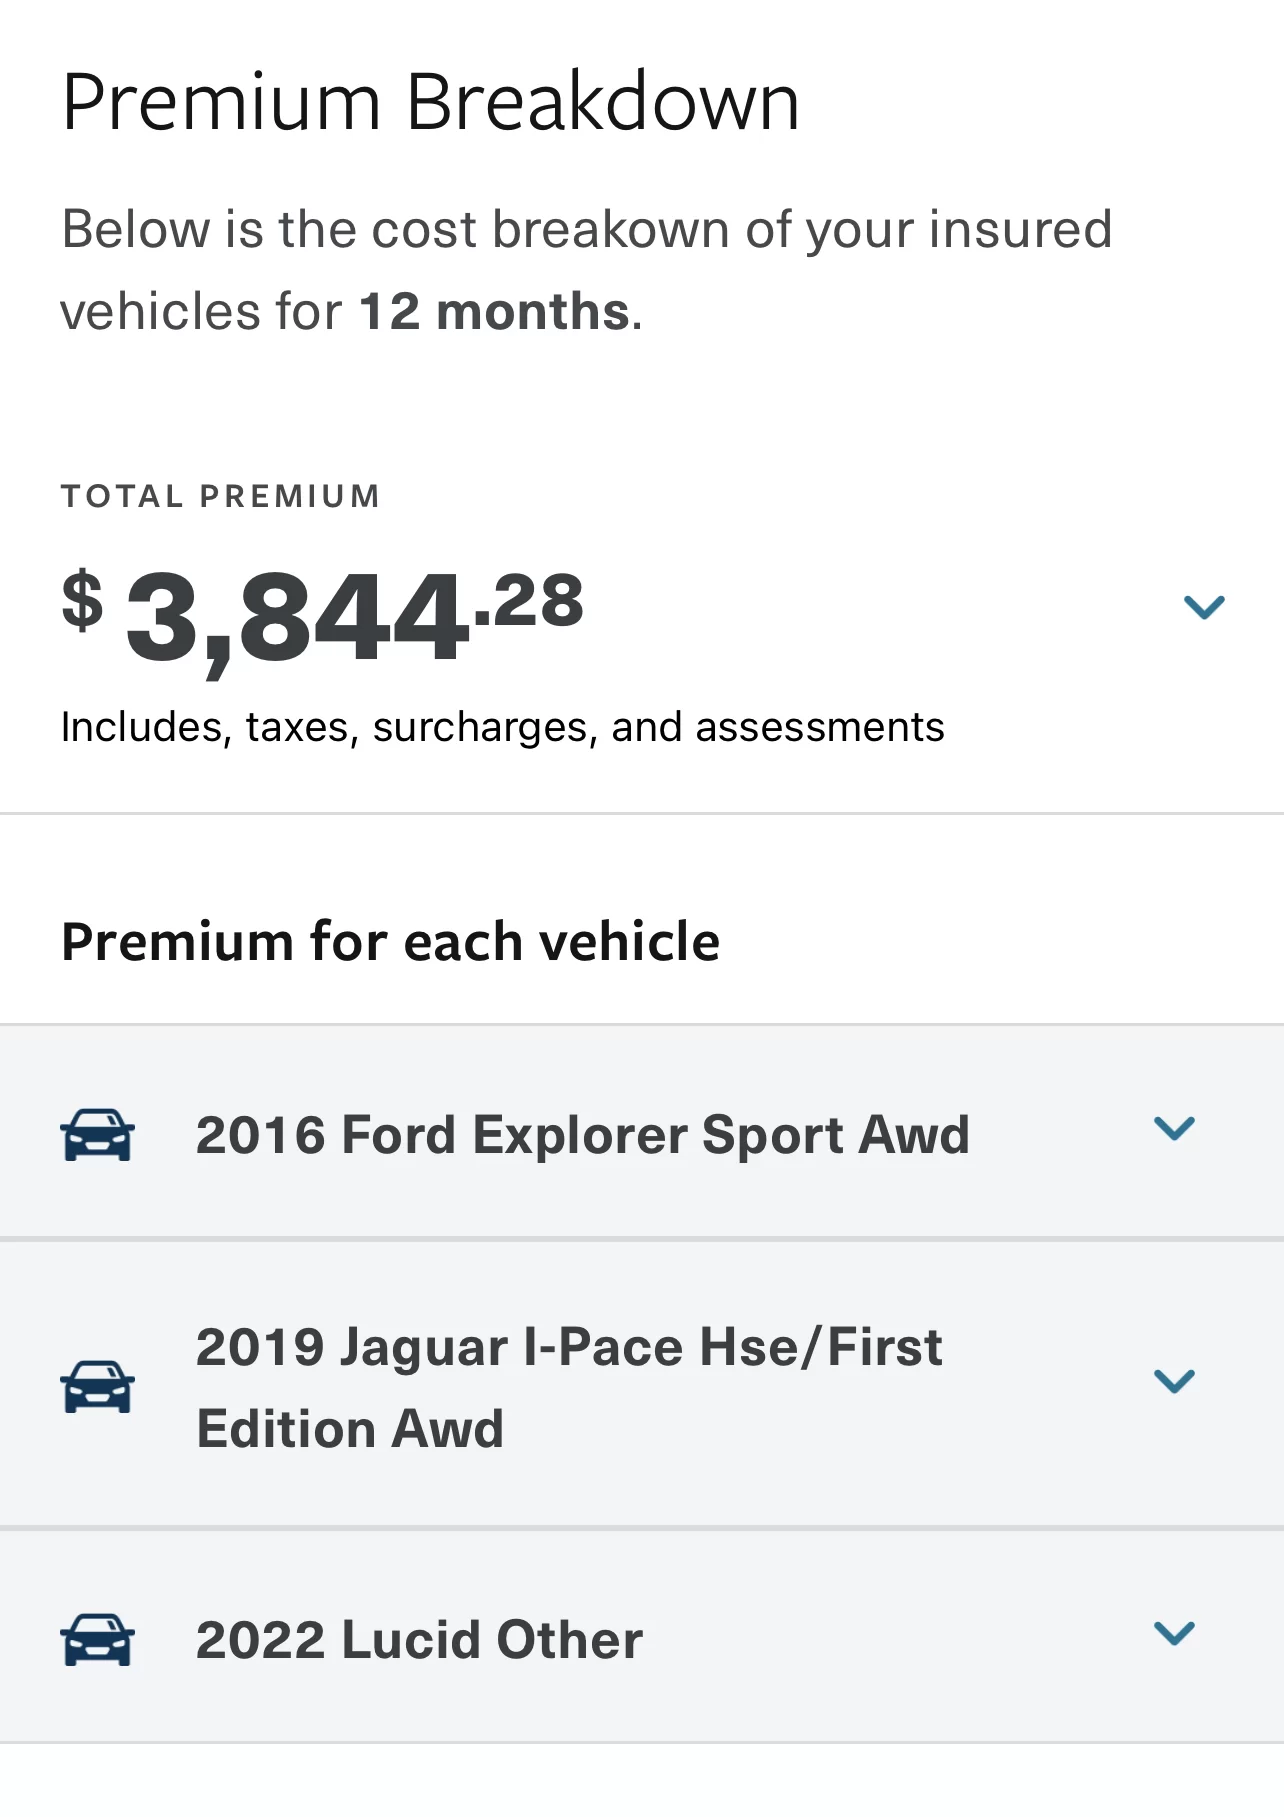Expand the 2019 Jaguar I-Pace chevron
1284x1817 pixels.
point(1174,1381)
